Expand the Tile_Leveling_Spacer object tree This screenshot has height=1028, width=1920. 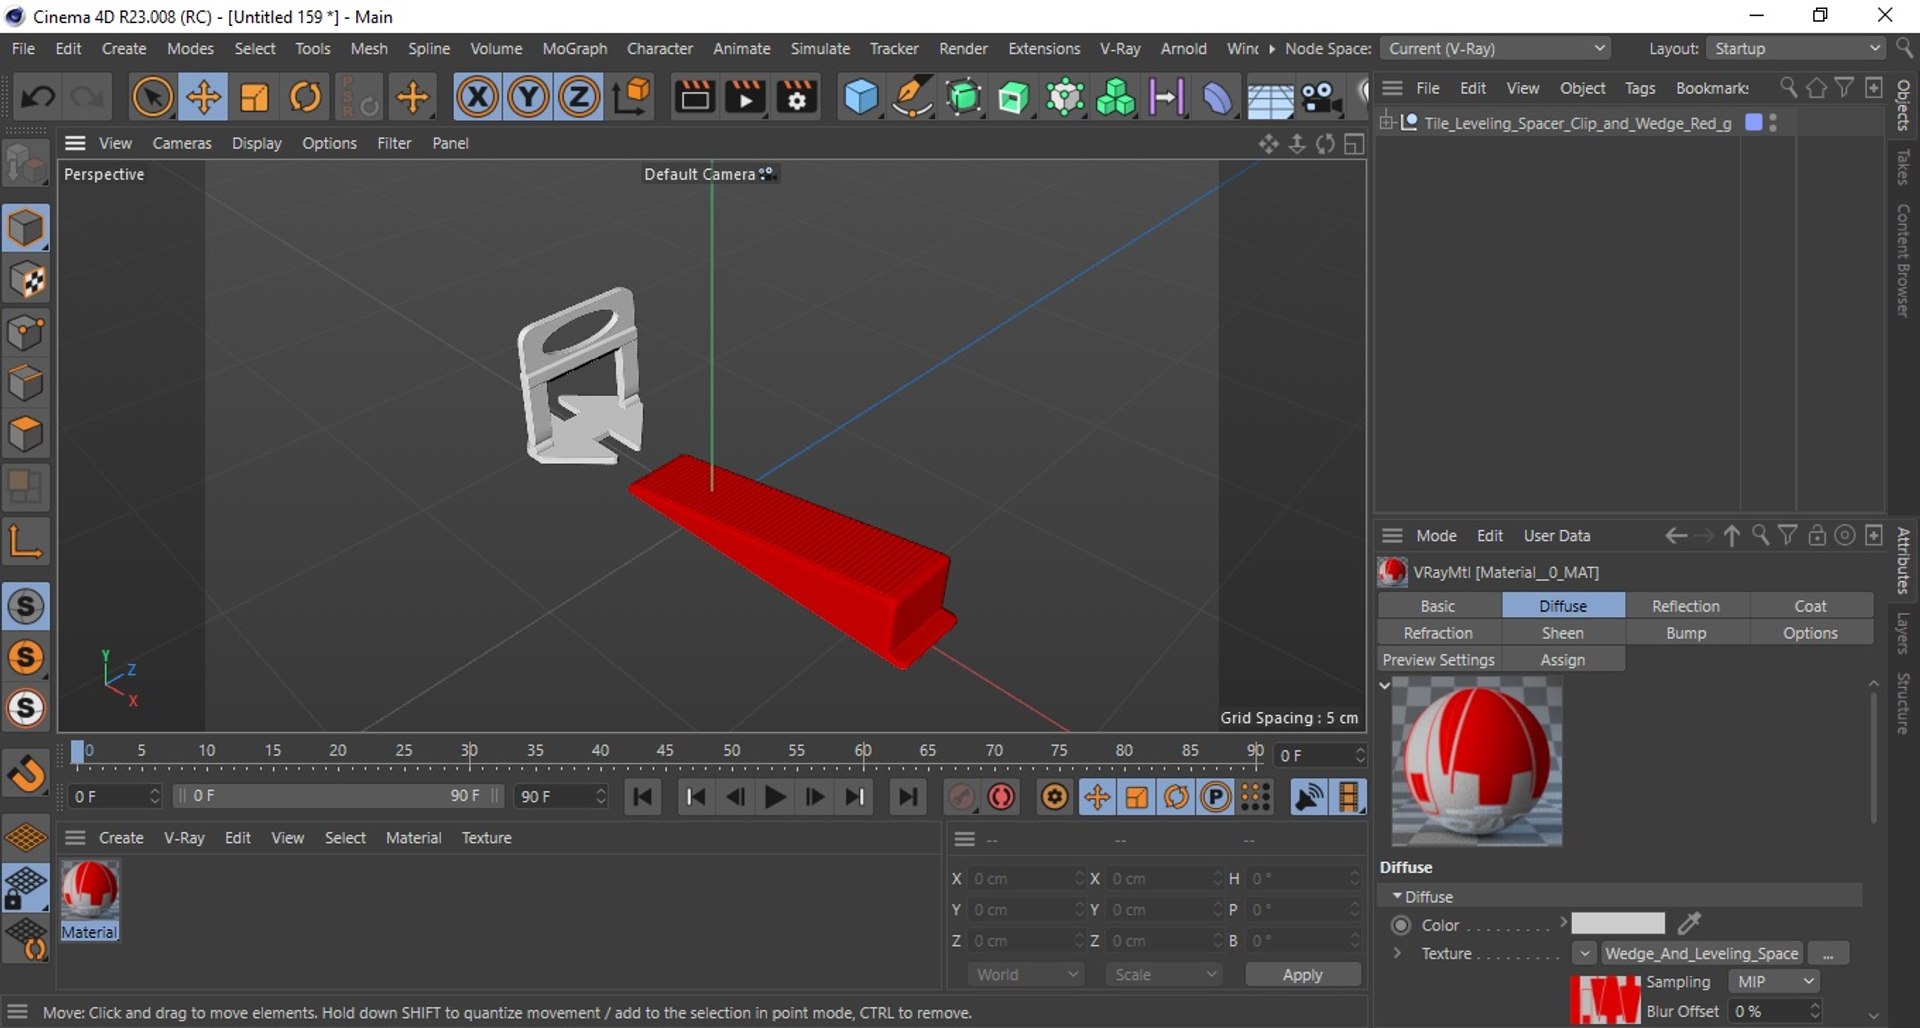pos(1387,123)
